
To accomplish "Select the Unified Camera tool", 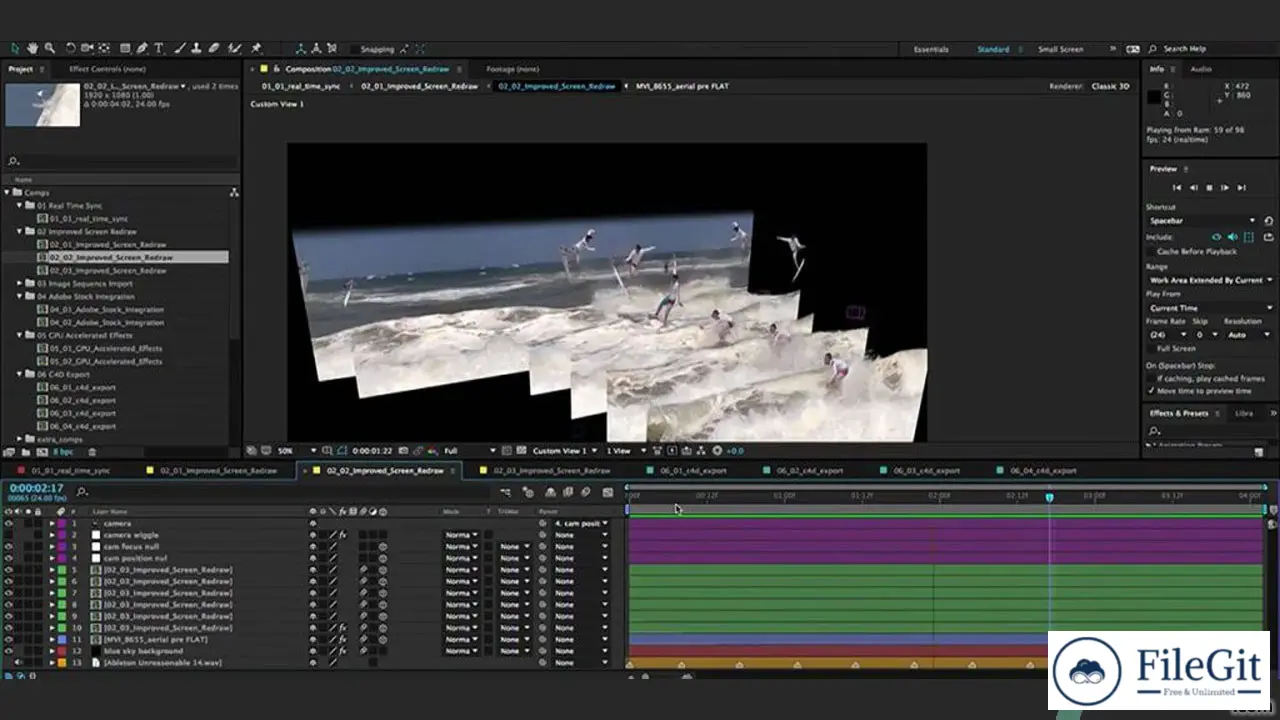I will (x=87, y=48).
